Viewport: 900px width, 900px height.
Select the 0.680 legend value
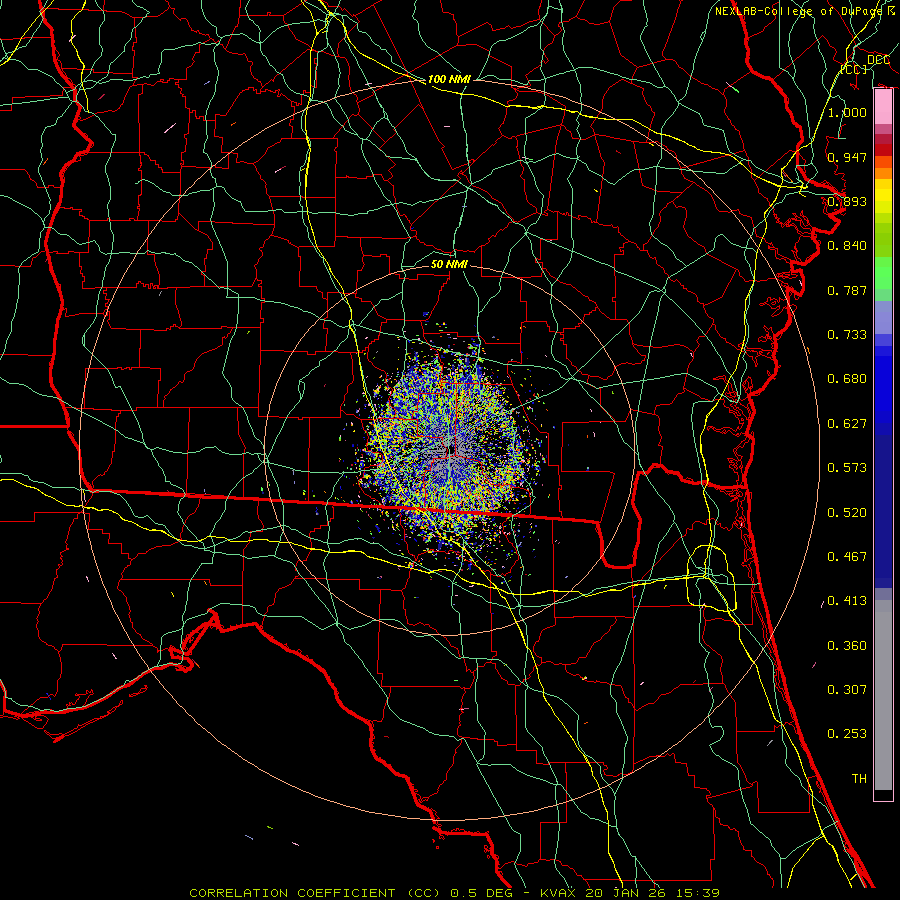tap(847, 379)
